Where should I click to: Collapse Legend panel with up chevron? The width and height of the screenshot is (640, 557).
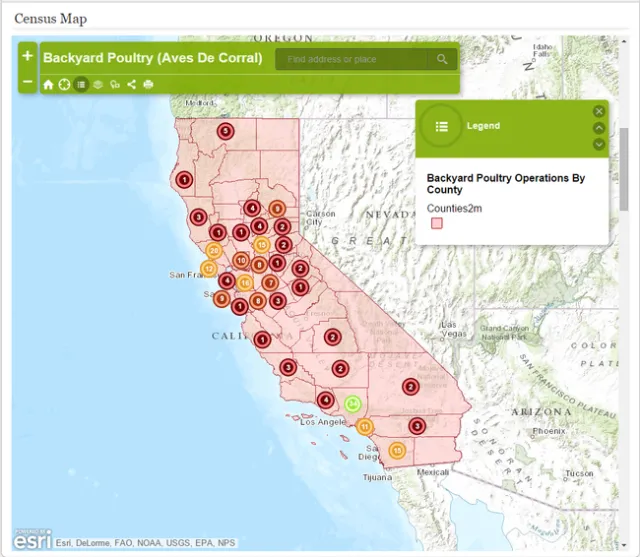[599, 128]
